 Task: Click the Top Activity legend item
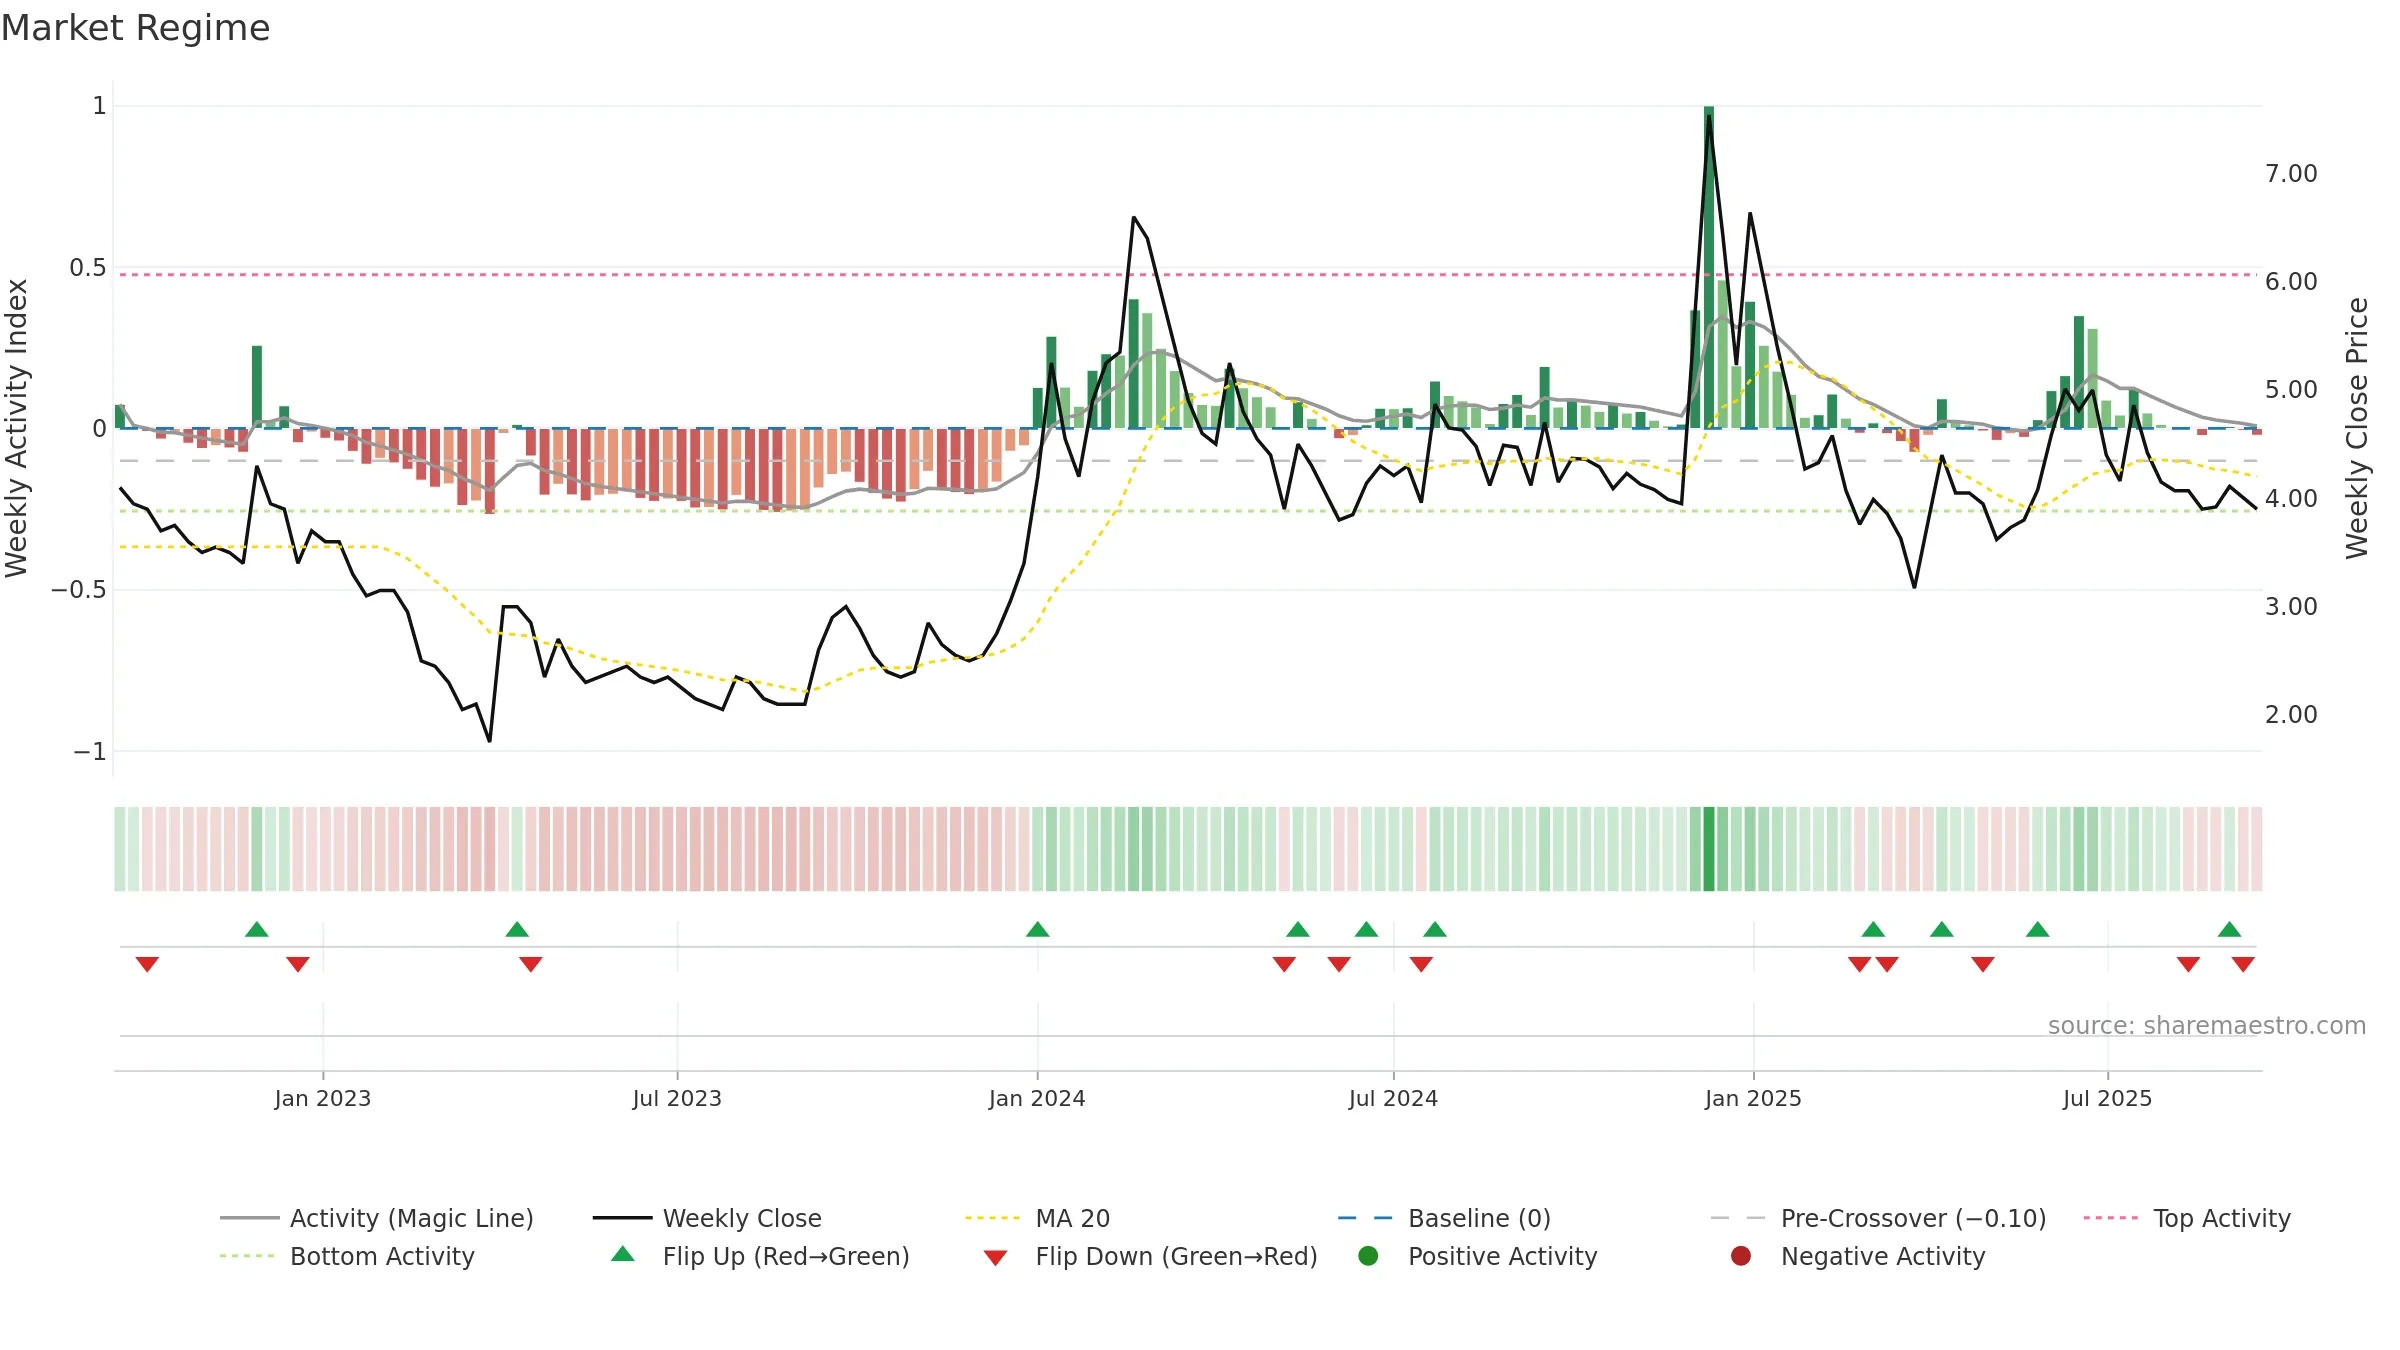point(2186,1218)
